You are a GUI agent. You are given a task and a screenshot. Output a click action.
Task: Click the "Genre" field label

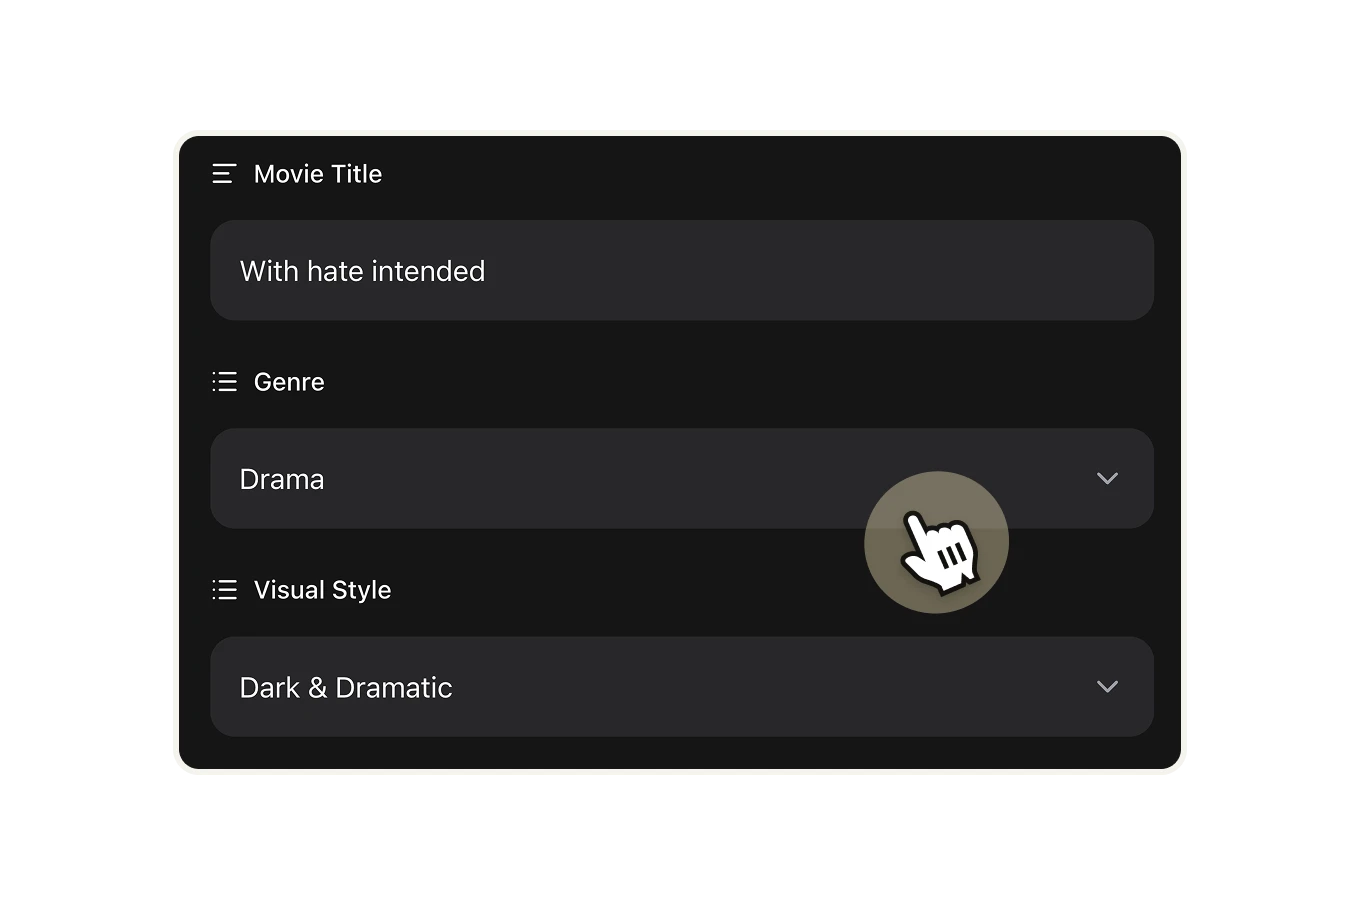click(289, 382)
